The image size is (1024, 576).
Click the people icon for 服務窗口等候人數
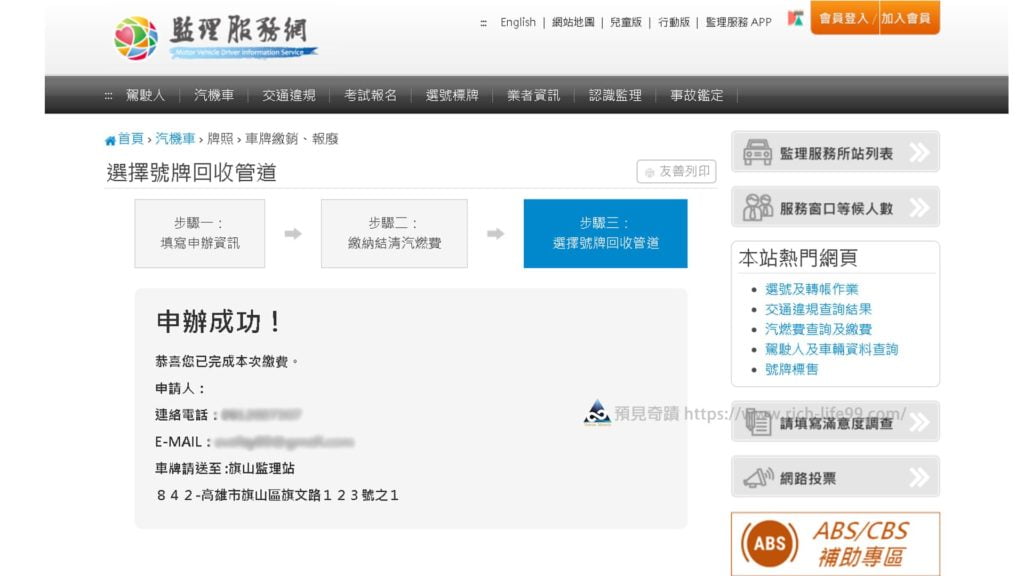pos(757,208)
